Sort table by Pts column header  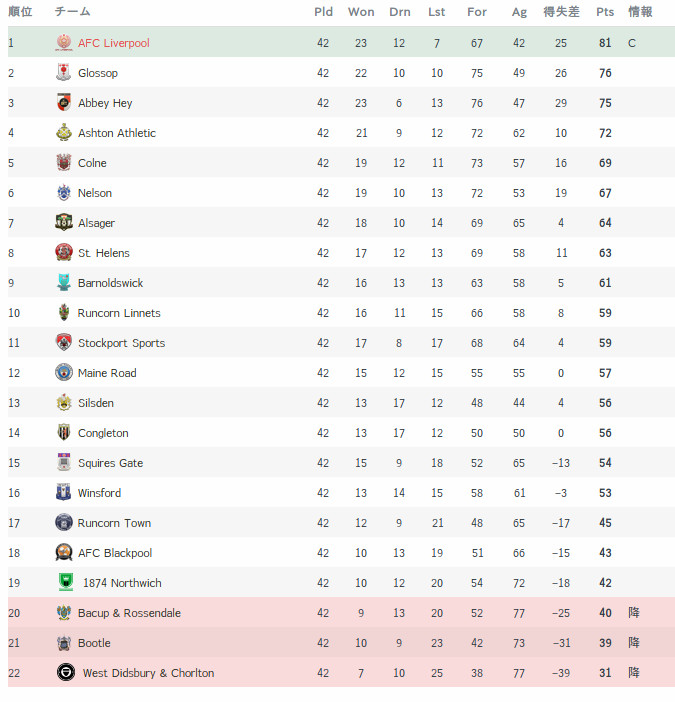click(x=605, y=12)
